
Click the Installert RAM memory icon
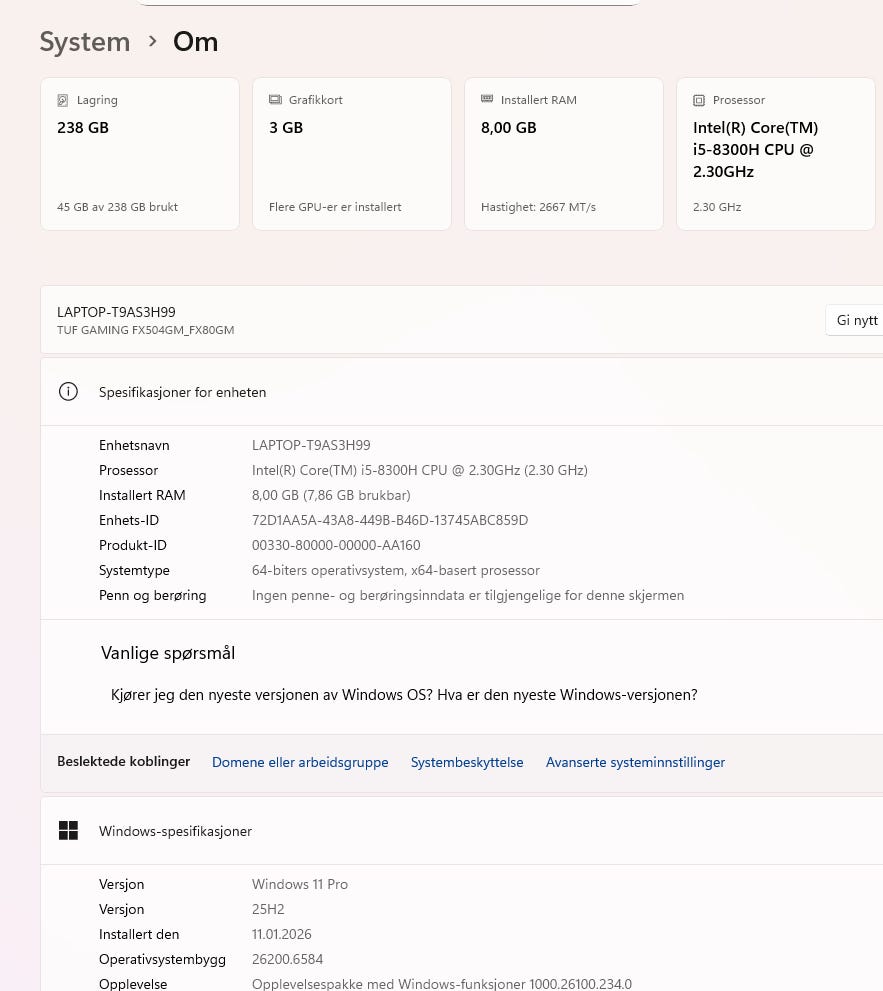click(x=487, y=100)
